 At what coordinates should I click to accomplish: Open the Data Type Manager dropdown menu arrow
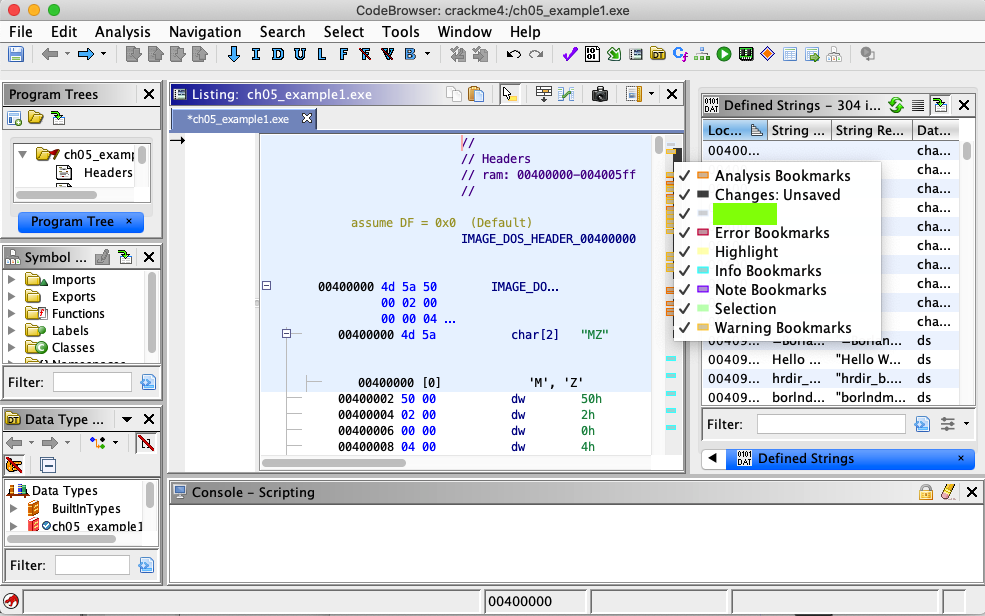127,420
